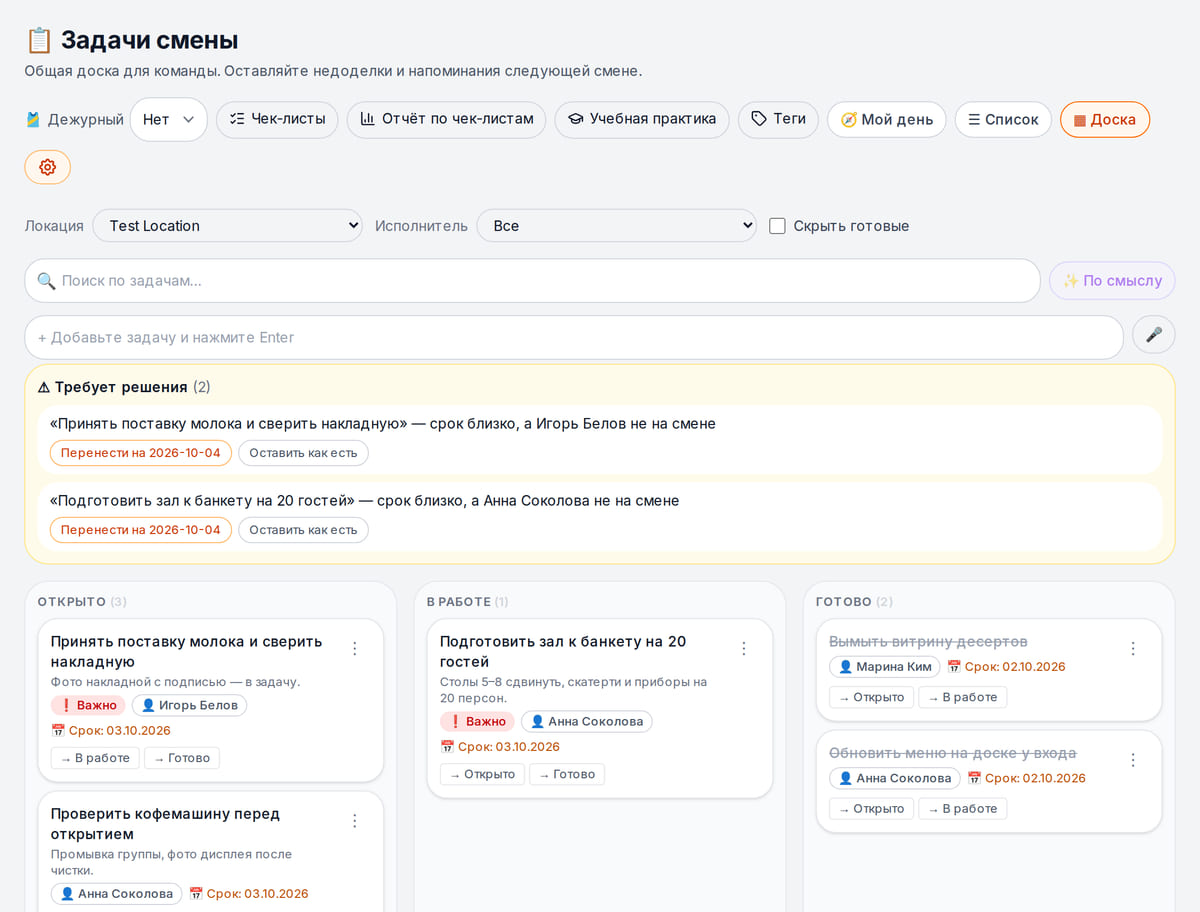Click the microphone voice input icon
Screen dimensions: 1200x912
click(1153, 335)
